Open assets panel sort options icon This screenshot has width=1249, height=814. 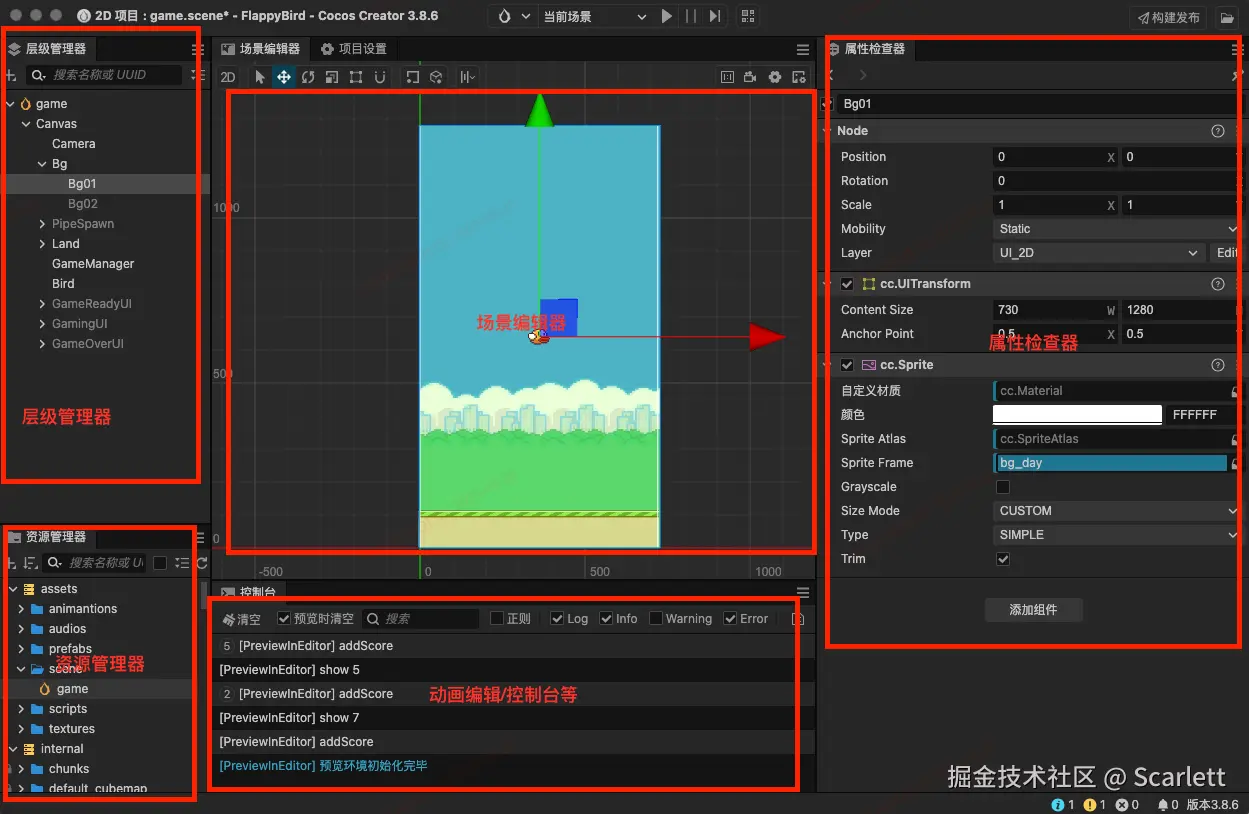(x=31, y=563)
